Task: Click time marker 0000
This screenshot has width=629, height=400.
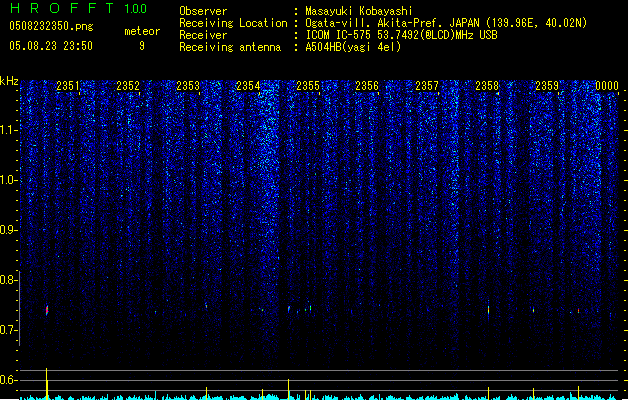Action: (x=607, y=86)
